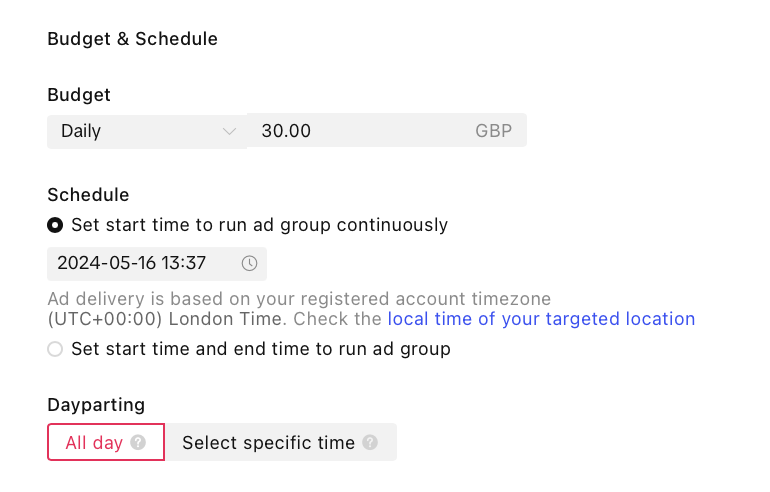Click the GBP currency label
The image size is (770, 492).
click(494, 131)
